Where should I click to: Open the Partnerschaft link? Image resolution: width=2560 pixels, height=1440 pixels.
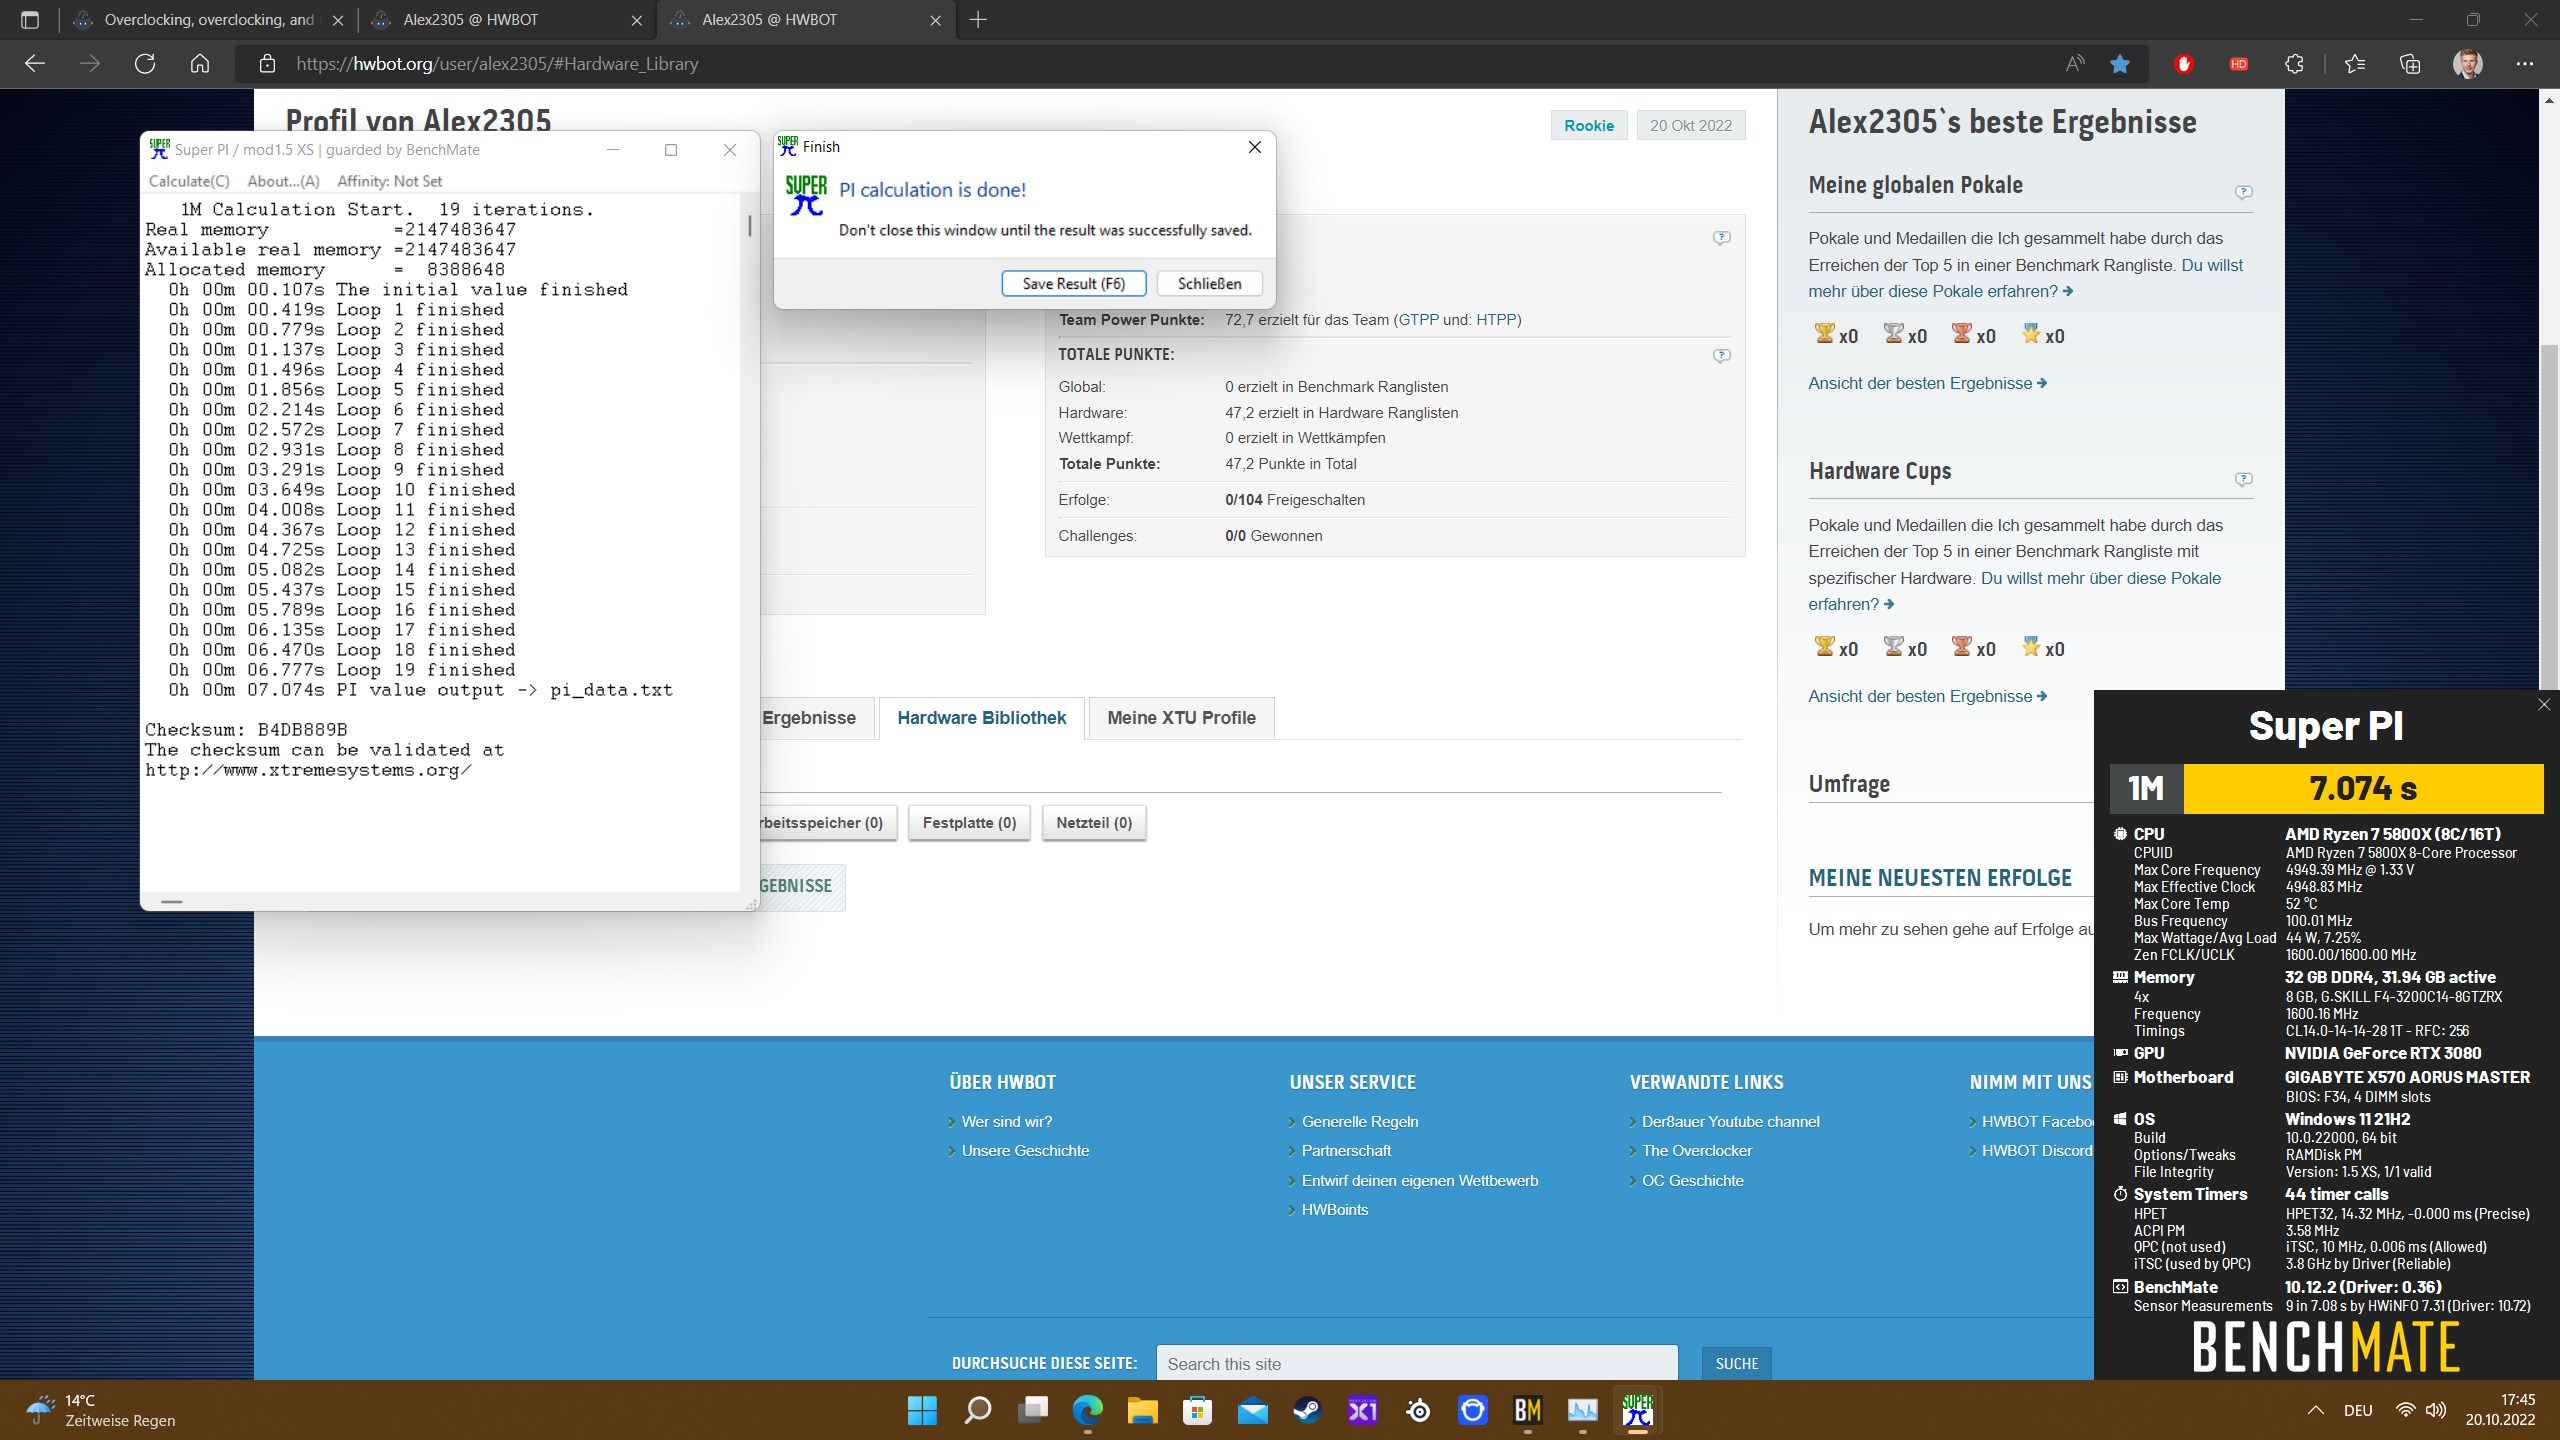[1346, 1151]
